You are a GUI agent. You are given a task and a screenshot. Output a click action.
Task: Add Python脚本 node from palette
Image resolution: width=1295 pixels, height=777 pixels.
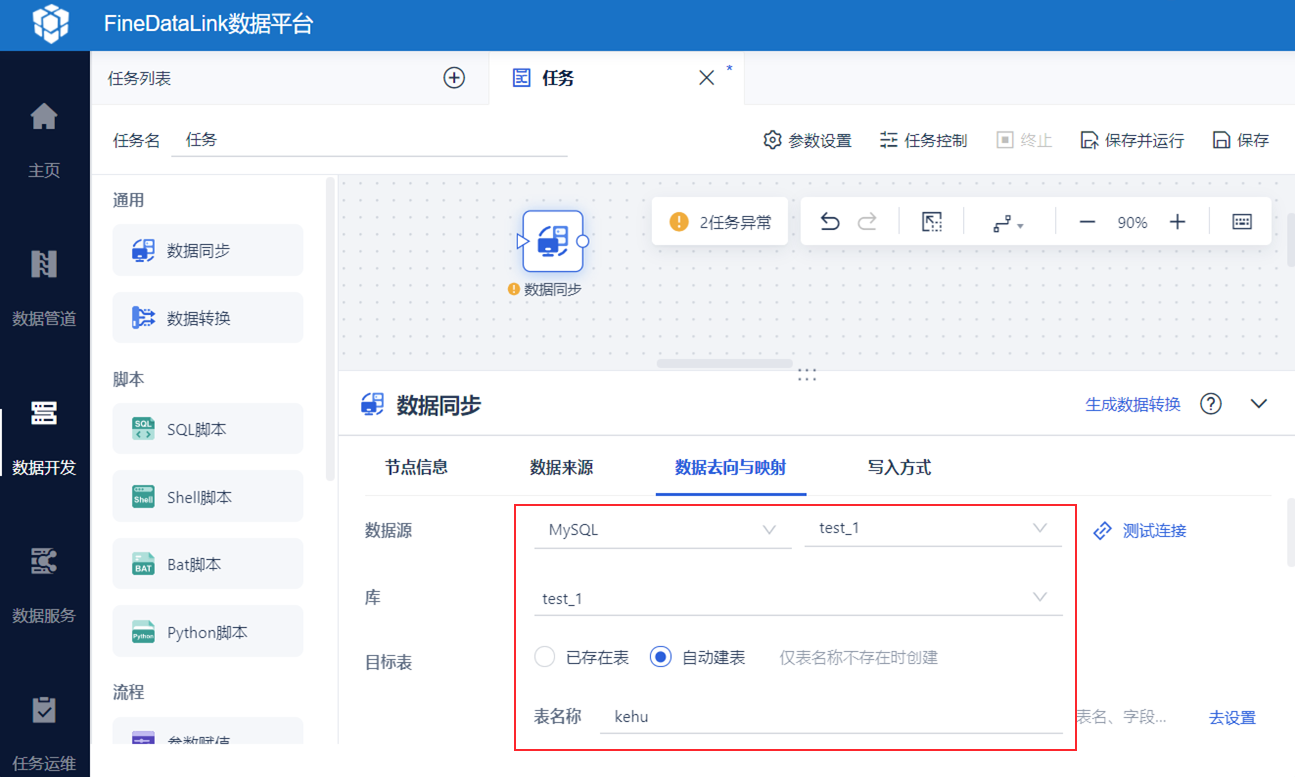tap(208, 632)
